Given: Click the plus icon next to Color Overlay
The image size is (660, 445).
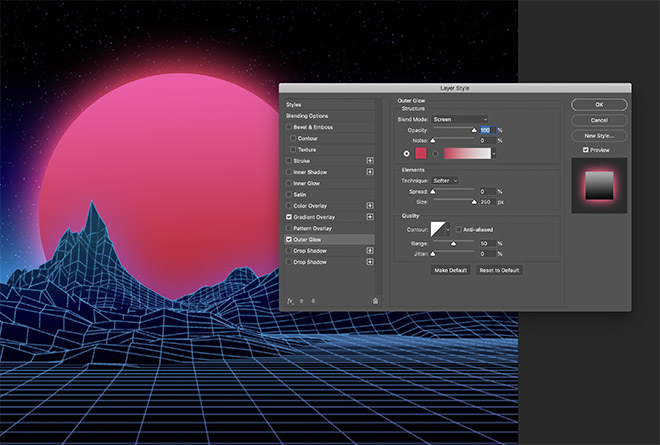Looking at the screenshot, I should tap(370, 205).
